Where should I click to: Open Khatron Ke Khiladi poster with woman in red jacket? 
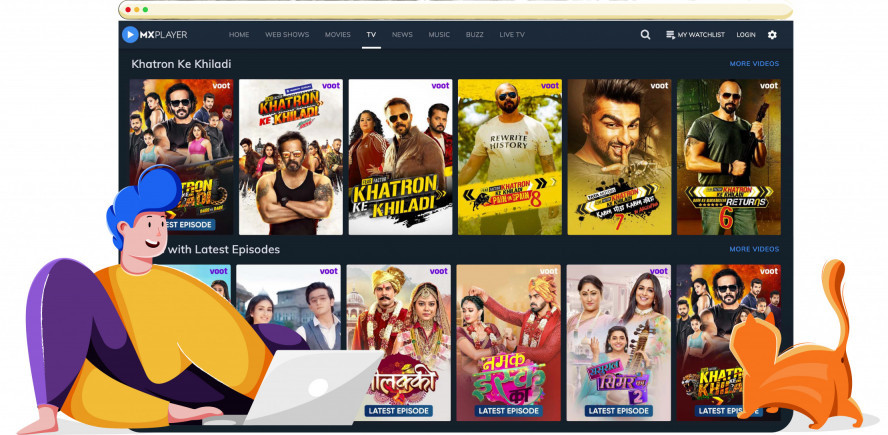[x=400, y=157]
